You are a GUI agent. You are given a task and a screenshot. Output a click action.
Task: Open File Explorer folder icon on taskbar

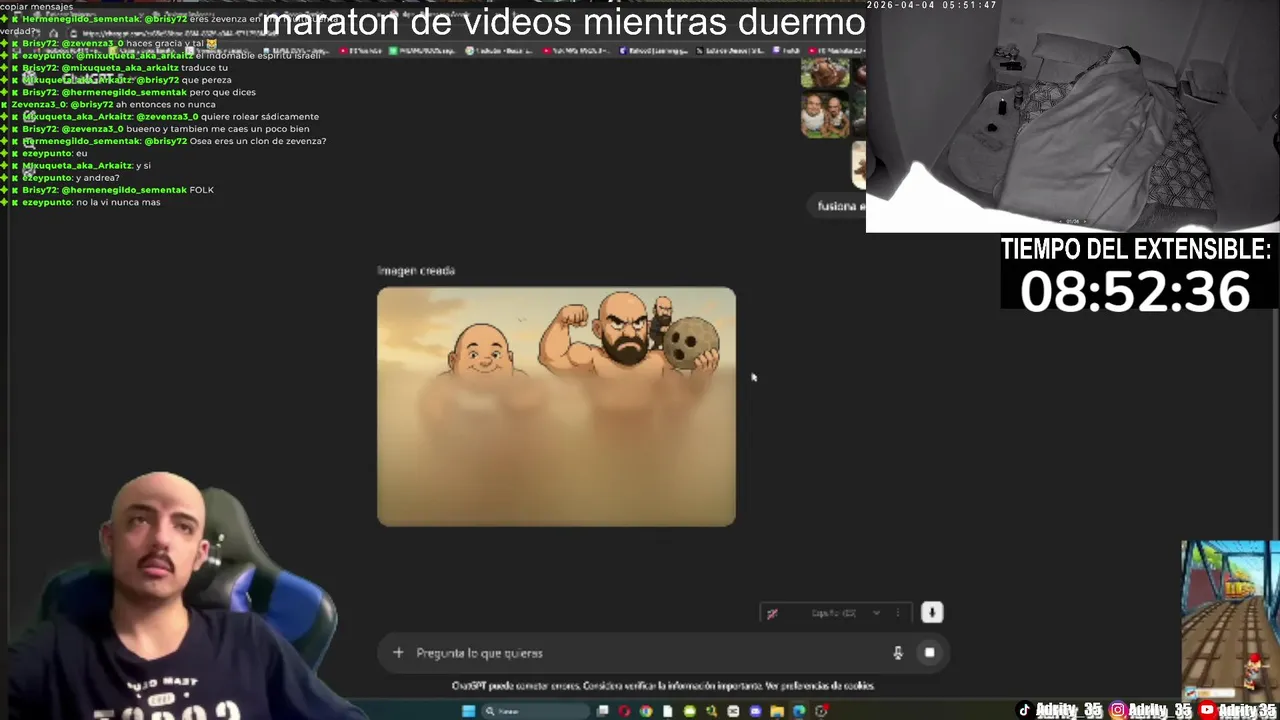click(x=777, y=711)
